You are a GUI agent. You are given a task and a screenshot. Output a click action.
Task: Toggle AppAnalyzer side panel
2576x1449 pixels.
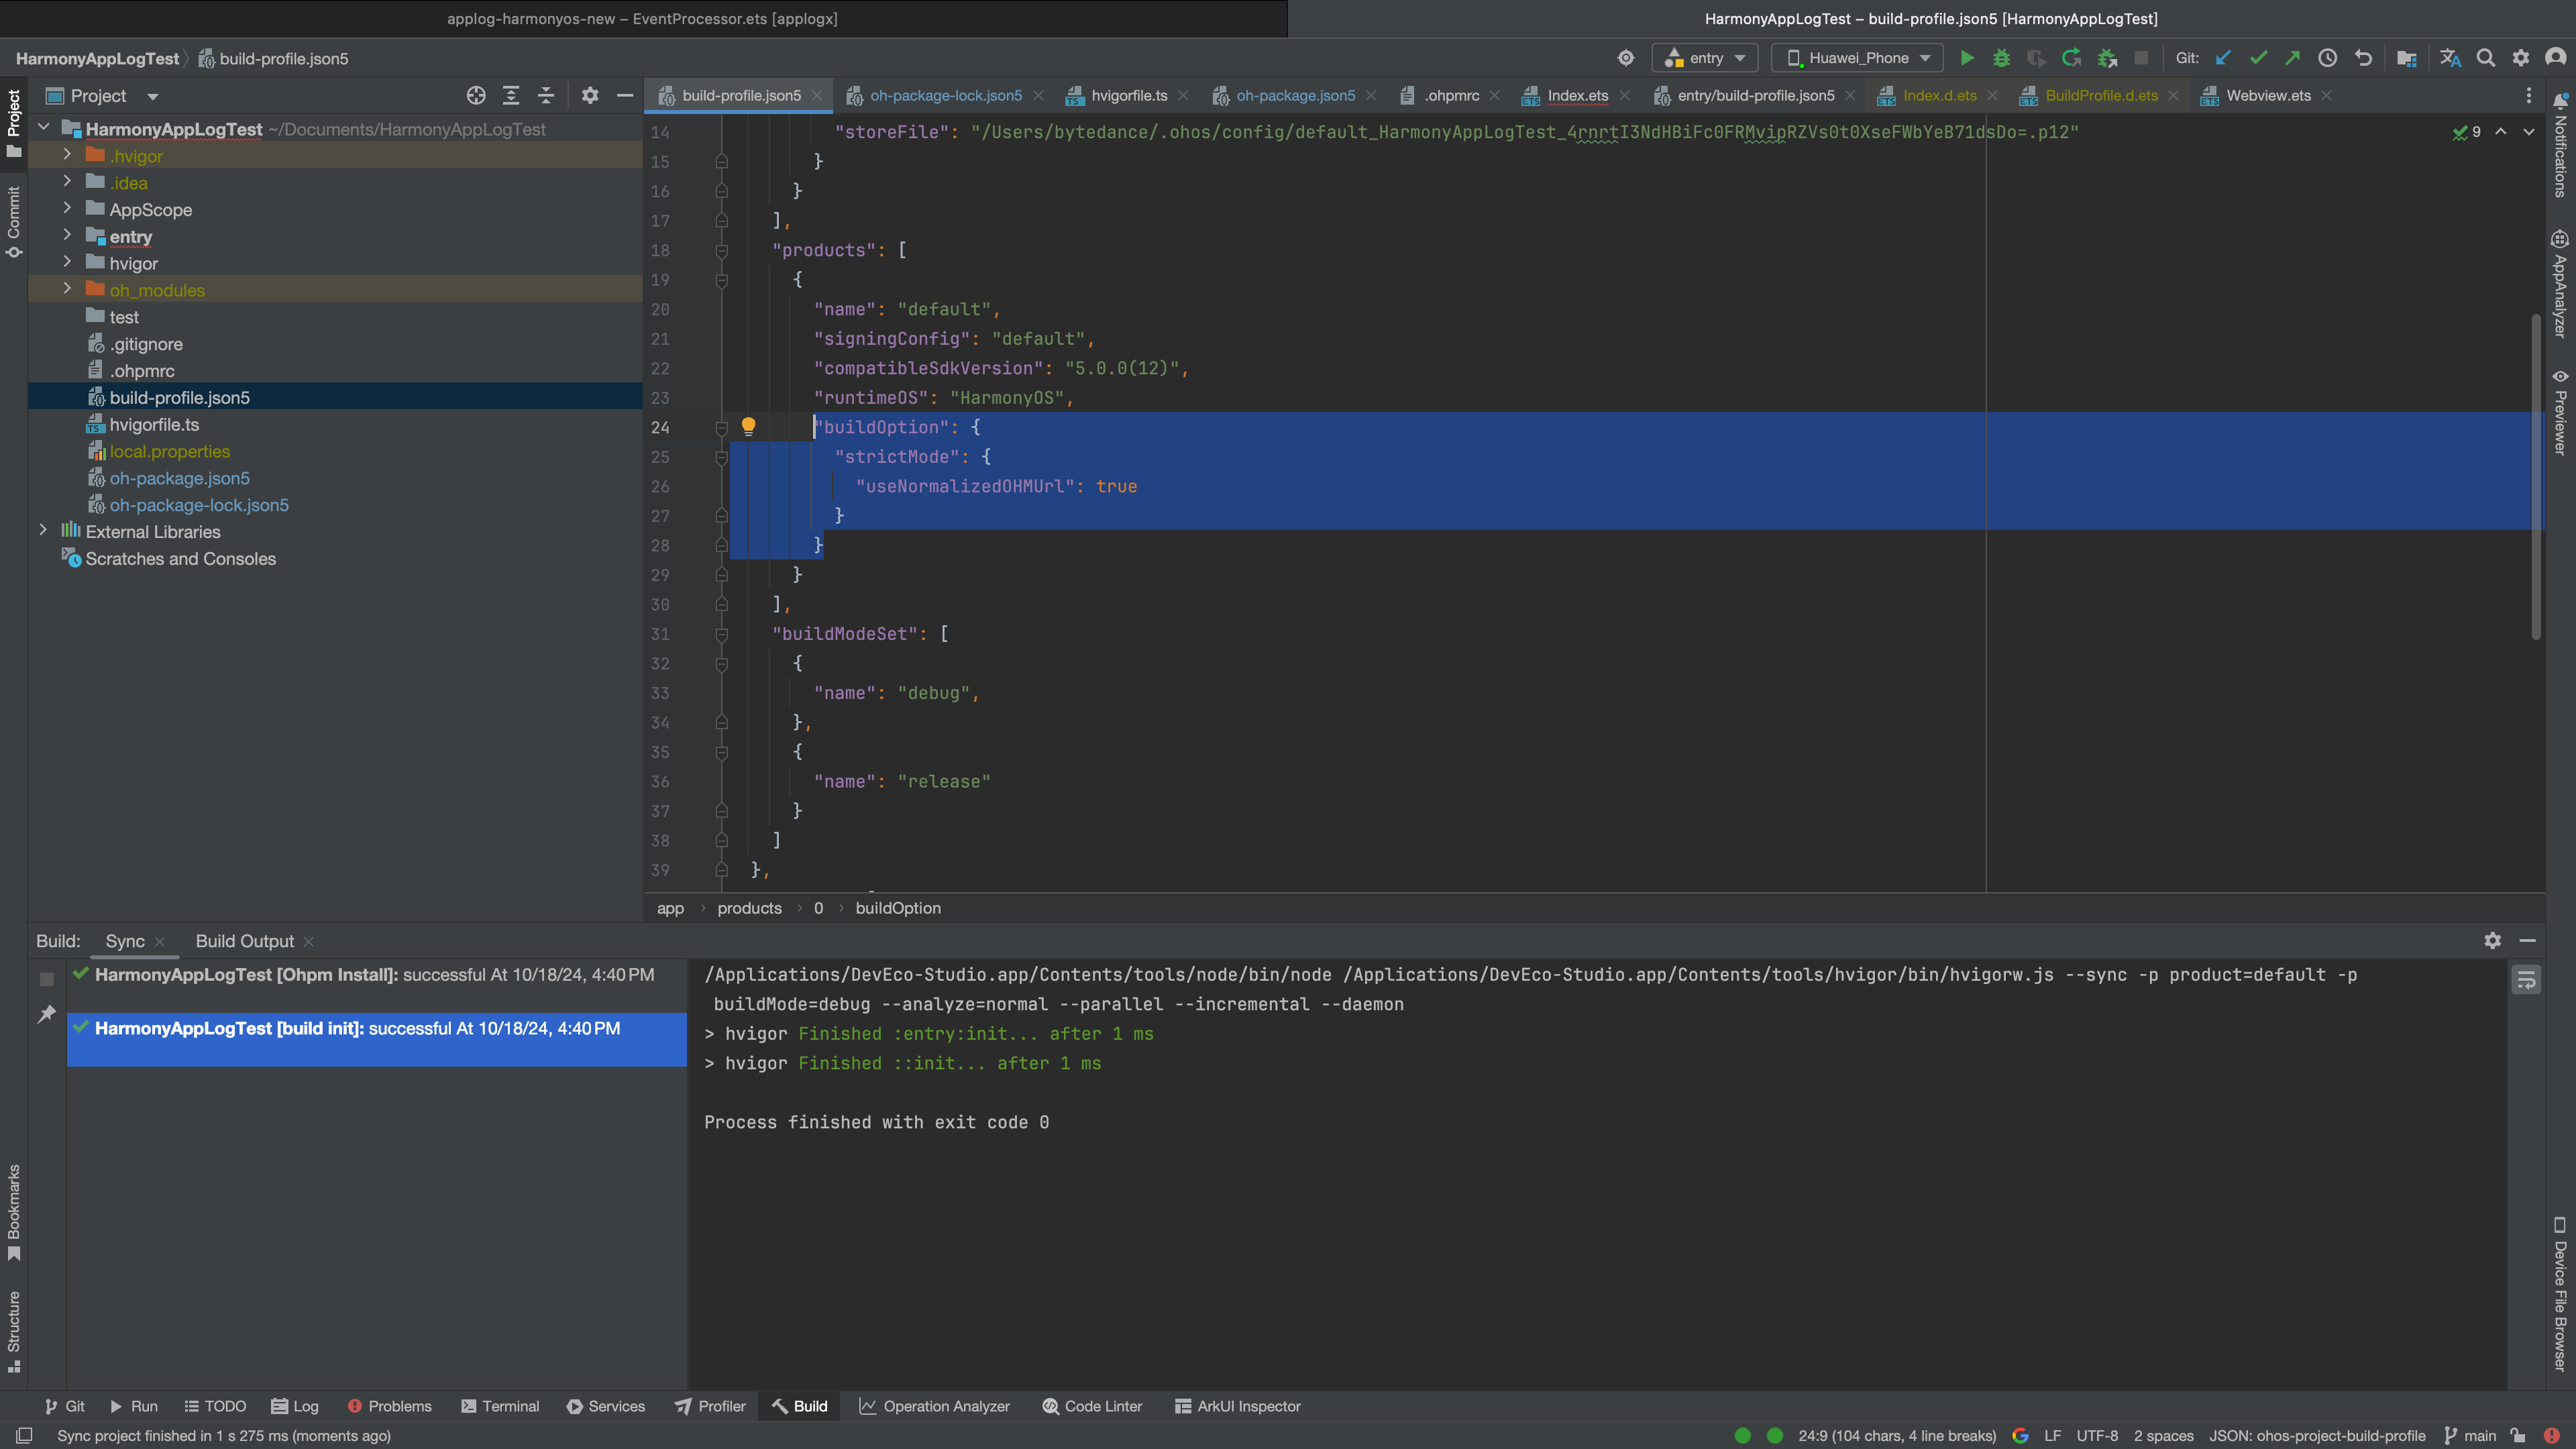[x=2561, y=284]
